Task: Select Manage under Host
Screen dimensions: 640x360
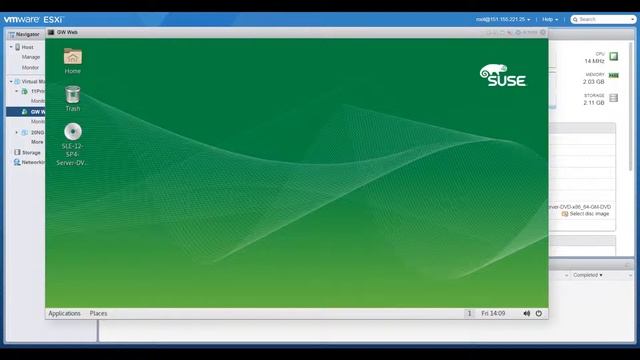Action: point(31,57)
